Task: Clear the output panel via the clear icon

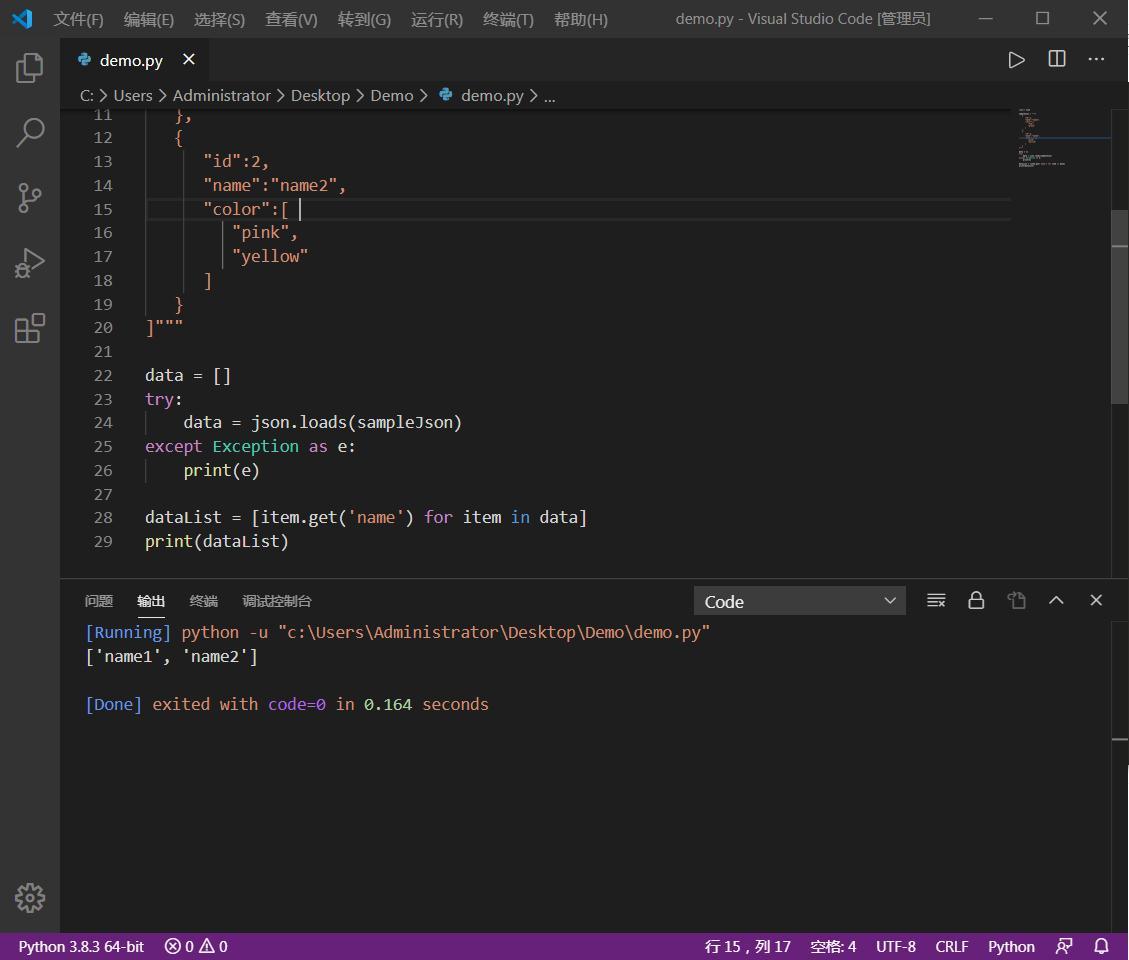Action: tap(936, 600)
